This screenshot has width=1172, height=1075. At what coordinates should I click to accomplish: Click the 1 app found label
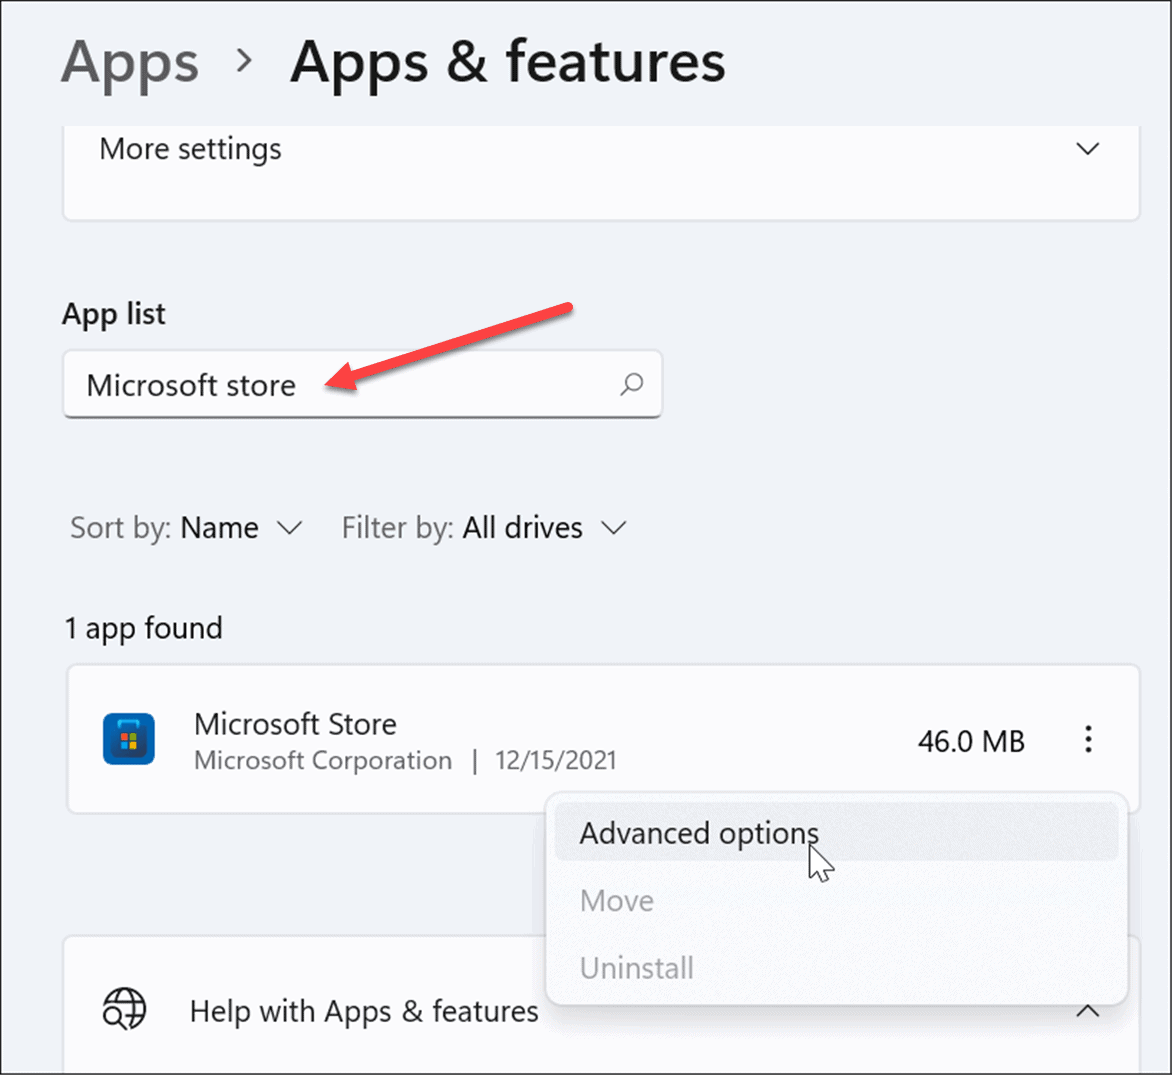pyautogui.click(x=144, y=628)
